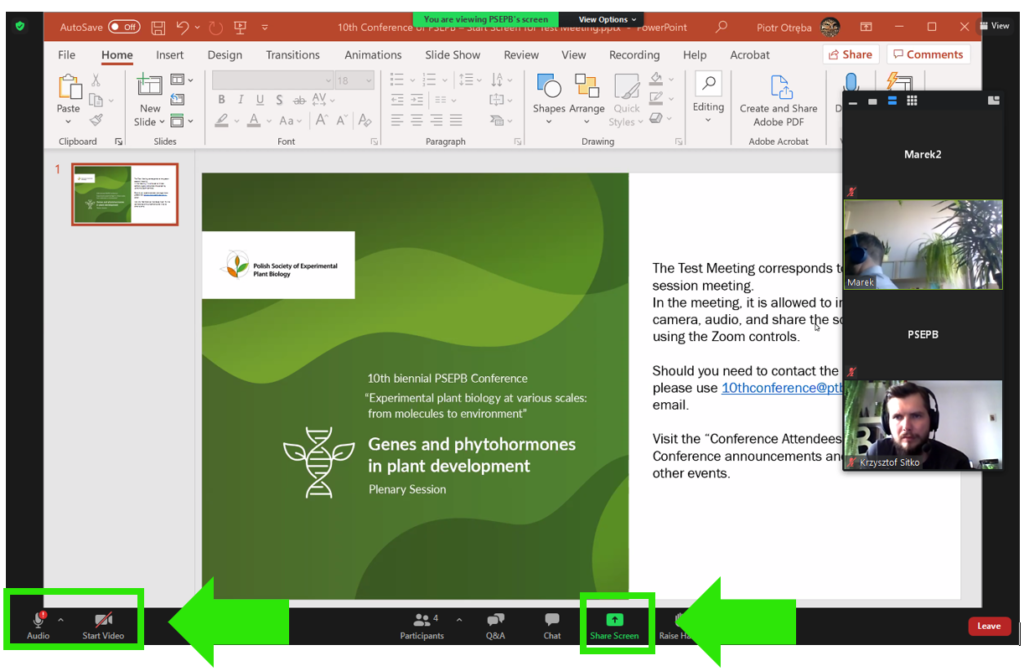Click the Zoom View button at top right
This screenshot has height=671, width=1024.
click(995, 25)
